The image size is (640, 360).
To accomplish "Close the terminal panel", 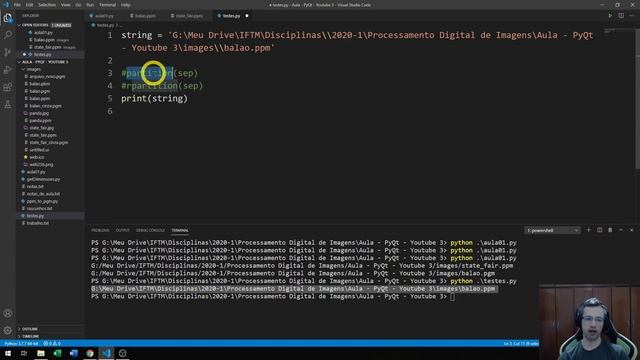I will click(x=631, y=230).
